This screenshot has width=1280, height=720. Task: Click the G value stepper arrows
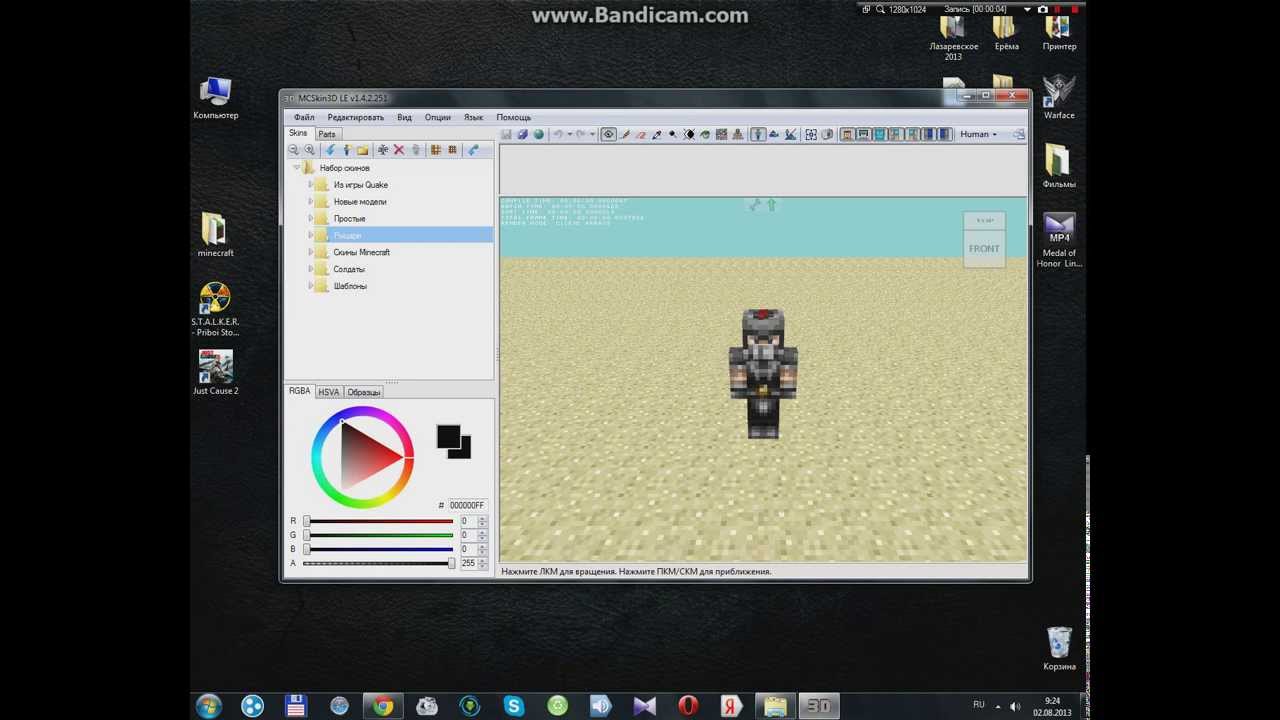(x=482, y=535)
